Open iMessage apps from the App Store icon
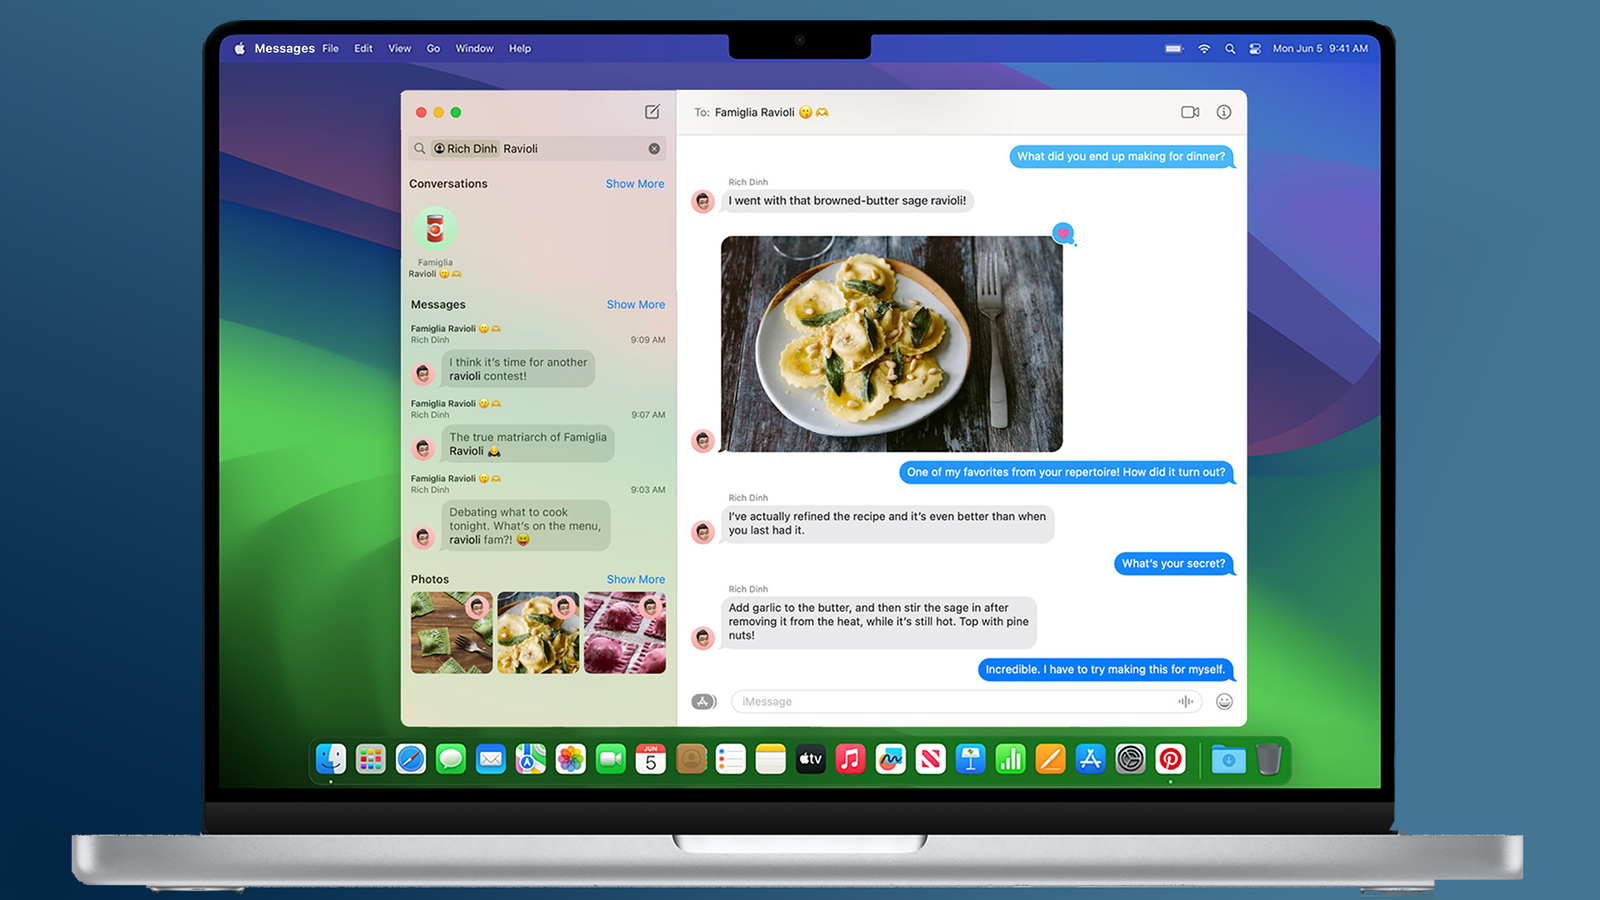This screenshot has width=1600, height=900. click(x=704, y=701)
